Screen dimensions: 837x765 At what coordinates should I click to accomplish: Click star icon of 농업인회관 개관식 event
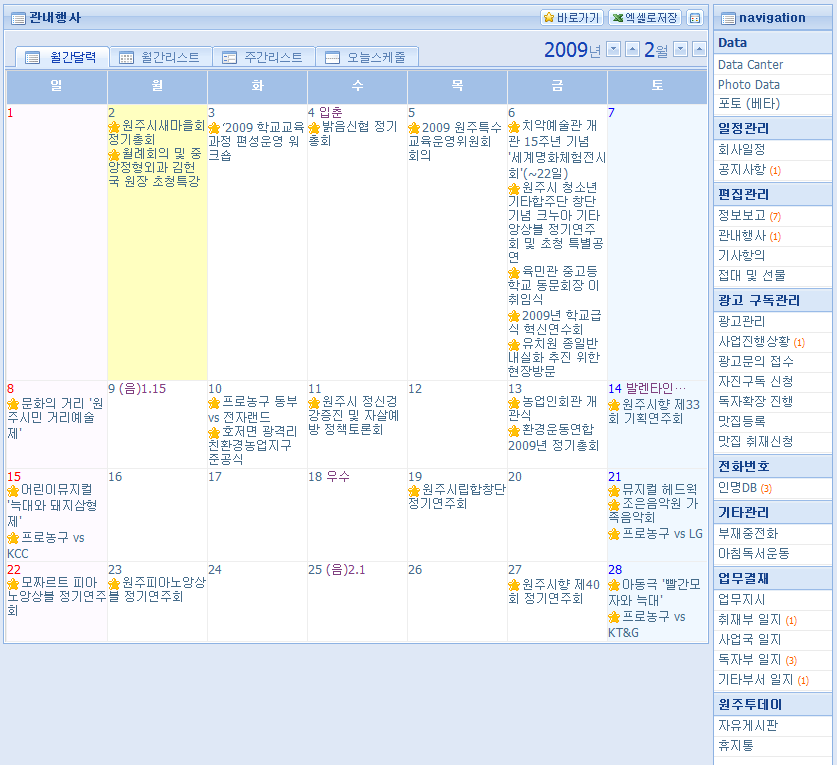pos(514,403)
